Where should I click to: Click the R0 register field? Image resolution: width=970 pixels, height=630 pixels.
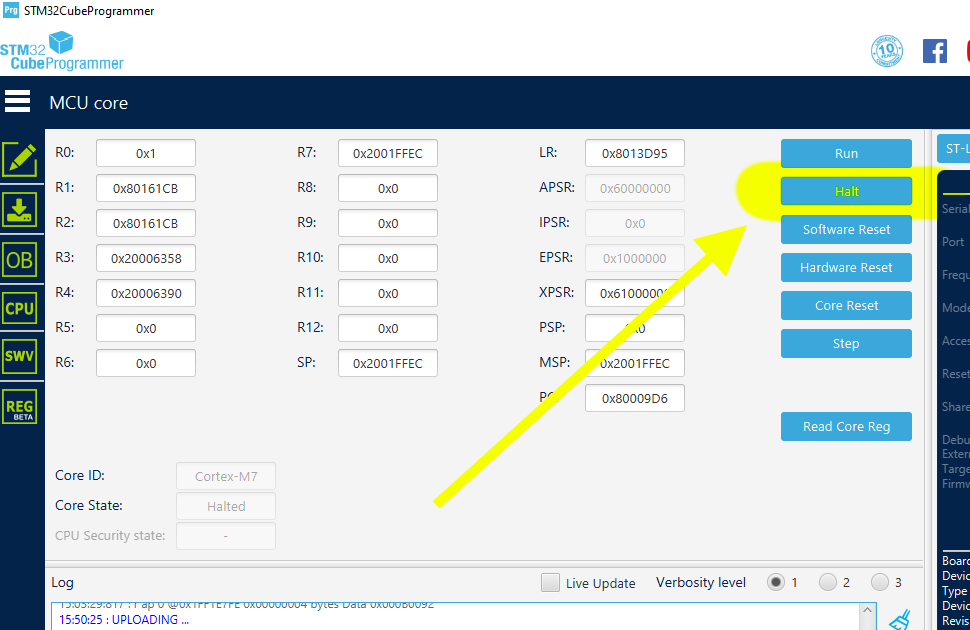click(146, 153)
